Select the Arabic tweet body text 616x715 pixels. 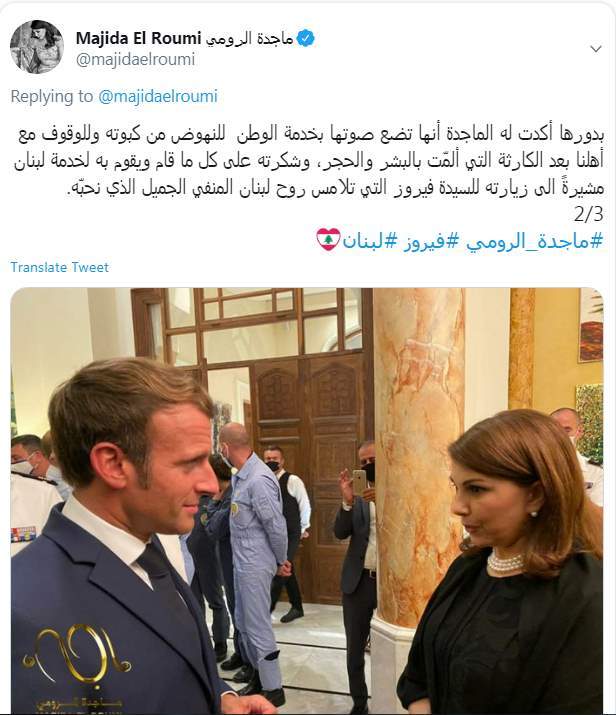[x=309, y=161]
